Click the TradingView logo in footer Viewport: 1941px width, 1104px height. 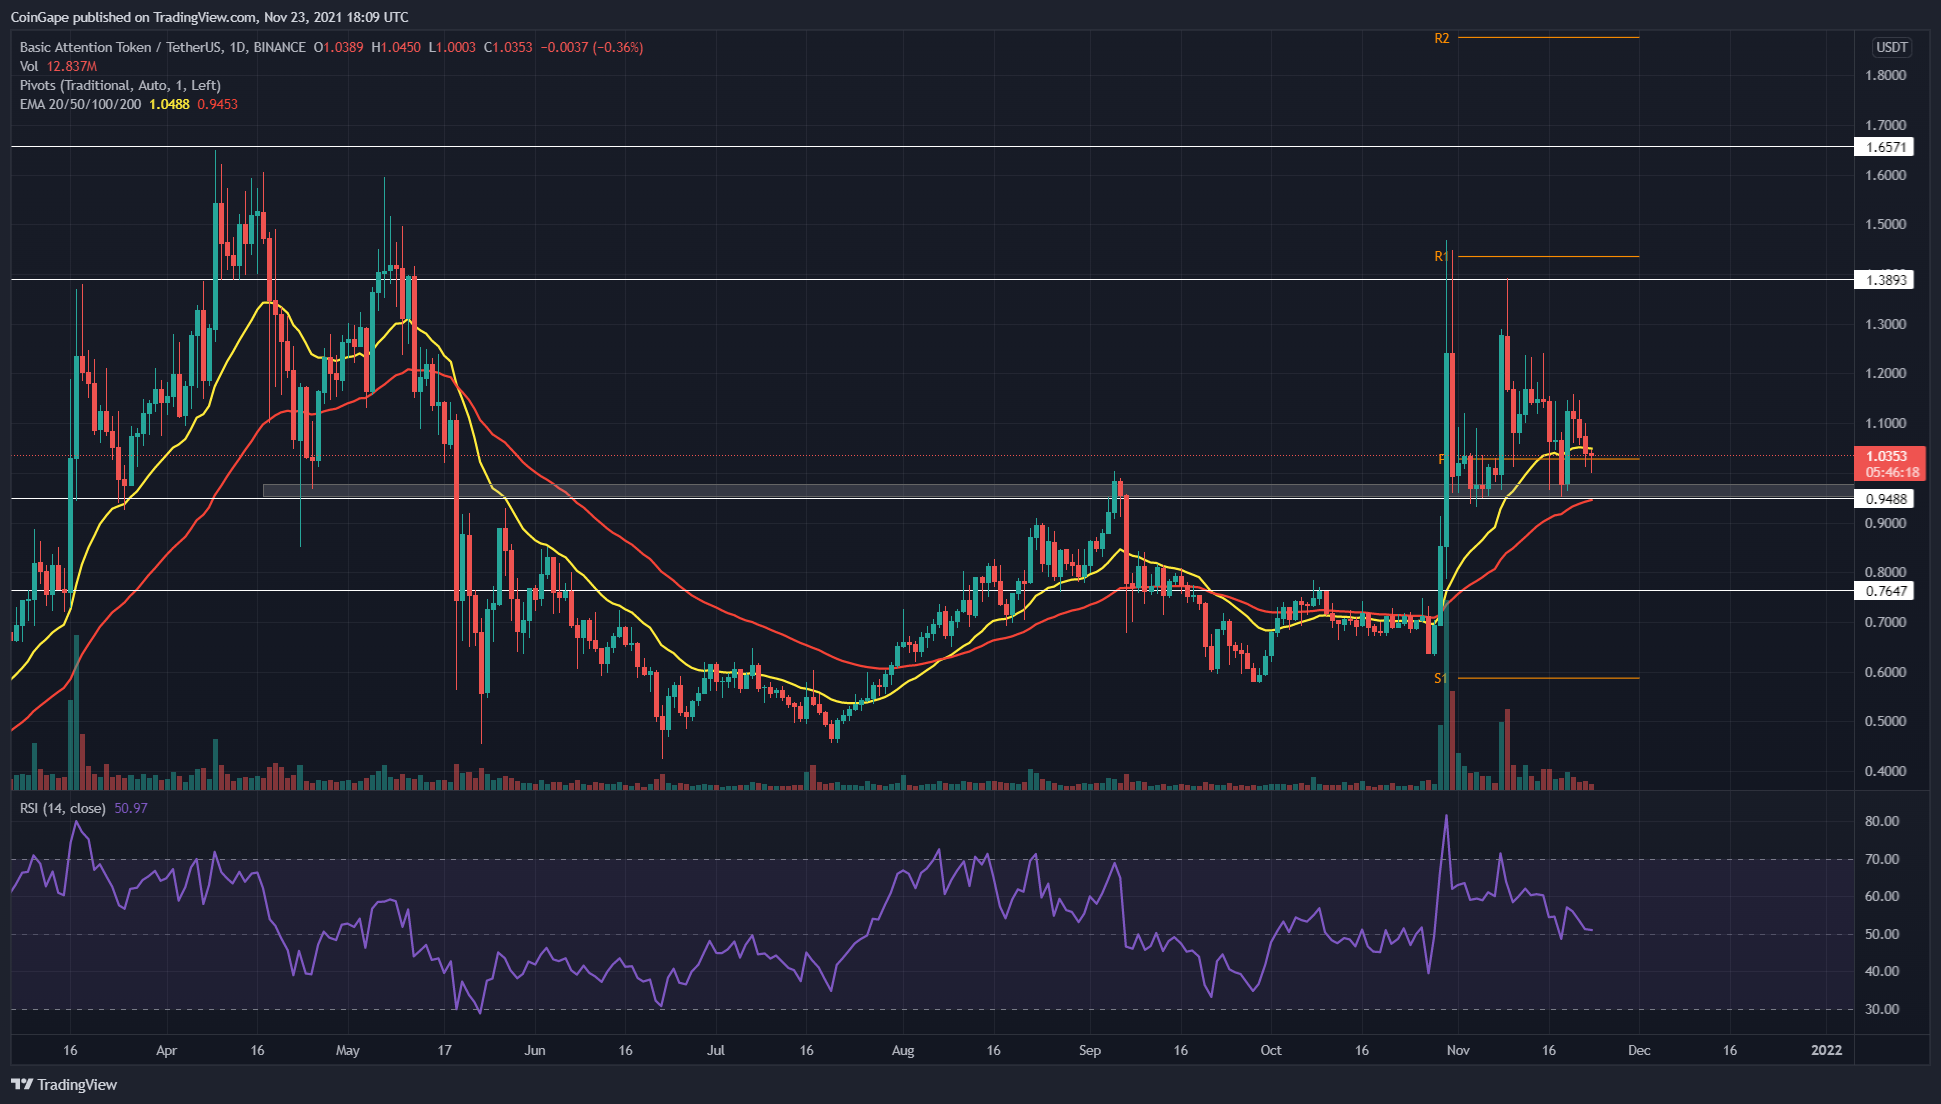pos(64,1084)
